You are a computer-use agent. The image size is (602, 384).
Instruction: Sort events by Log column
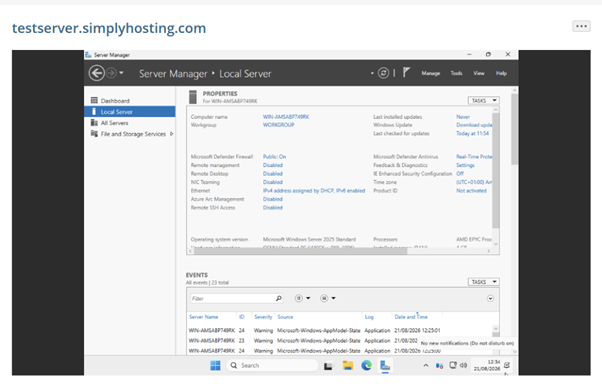369,317
